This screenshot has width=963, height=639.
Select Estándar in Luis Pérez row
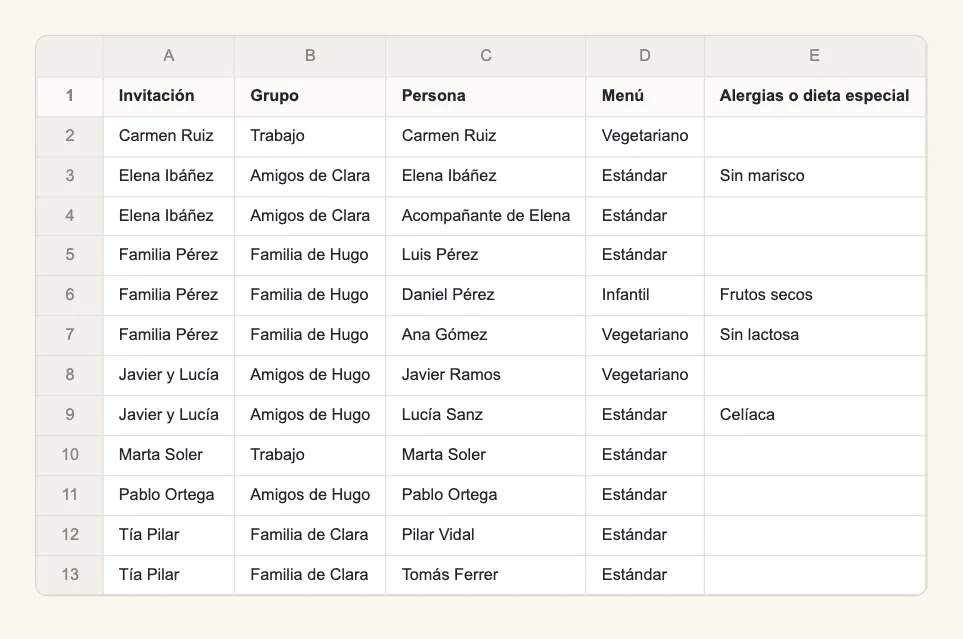(x=644, y=255)
